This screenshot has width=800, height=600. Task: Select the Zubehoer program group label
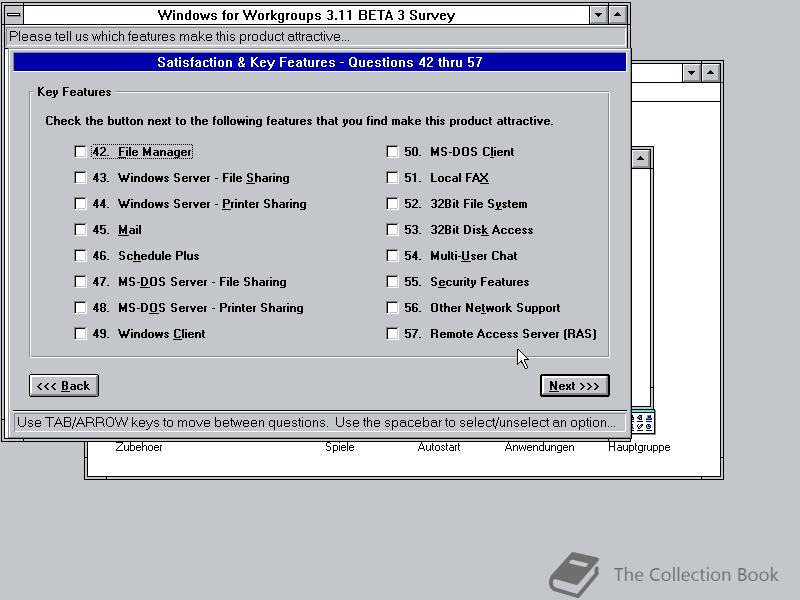click(139, 447)
